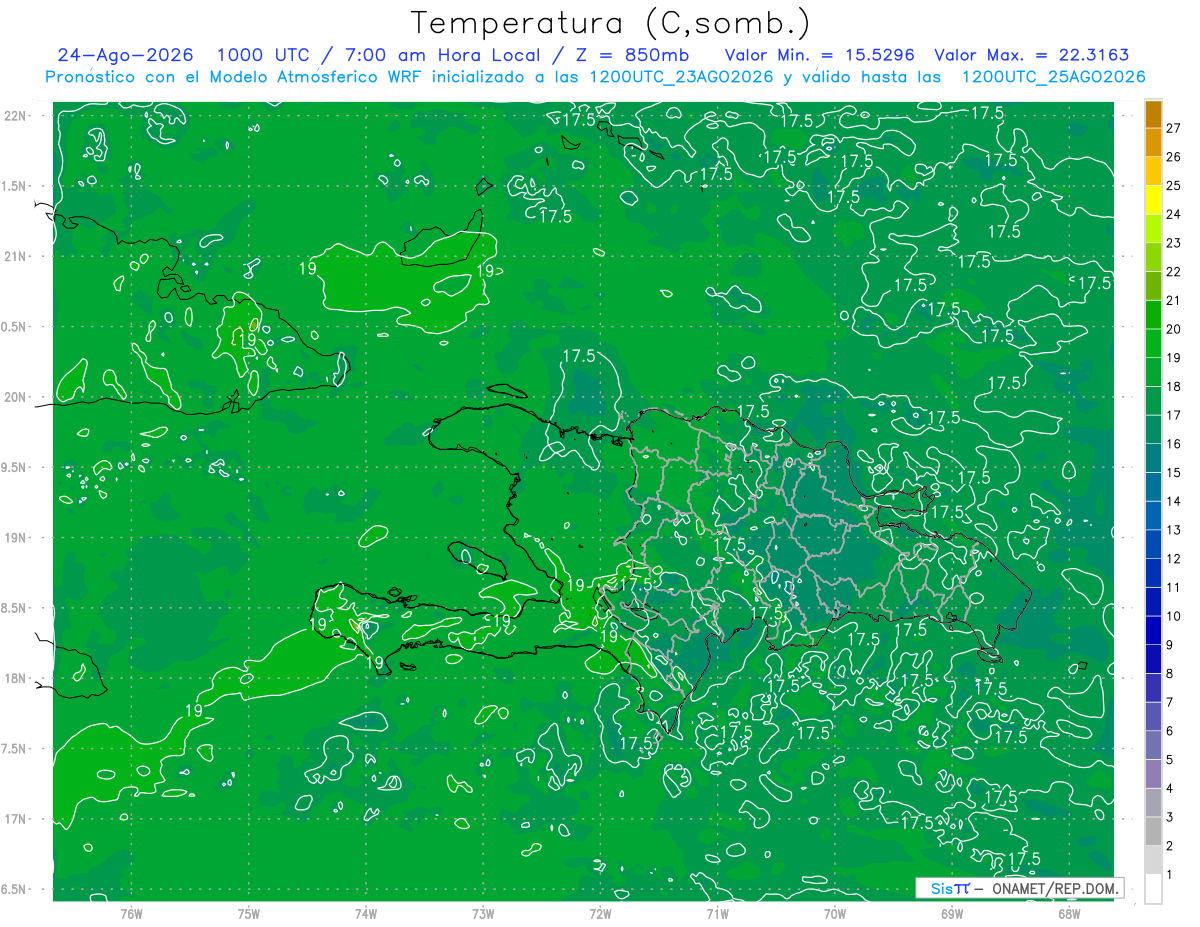Click the color bar label '15'
The height and width of the screenshot is (927, 1200).
click(1174, 472)
